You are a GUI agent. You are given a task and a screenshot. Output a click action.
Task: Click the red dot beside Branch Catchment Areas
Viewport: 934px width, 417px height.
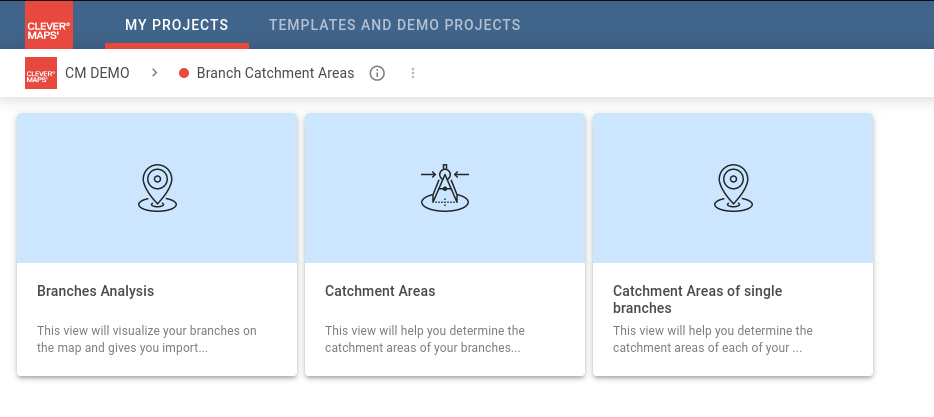[184, 73]
